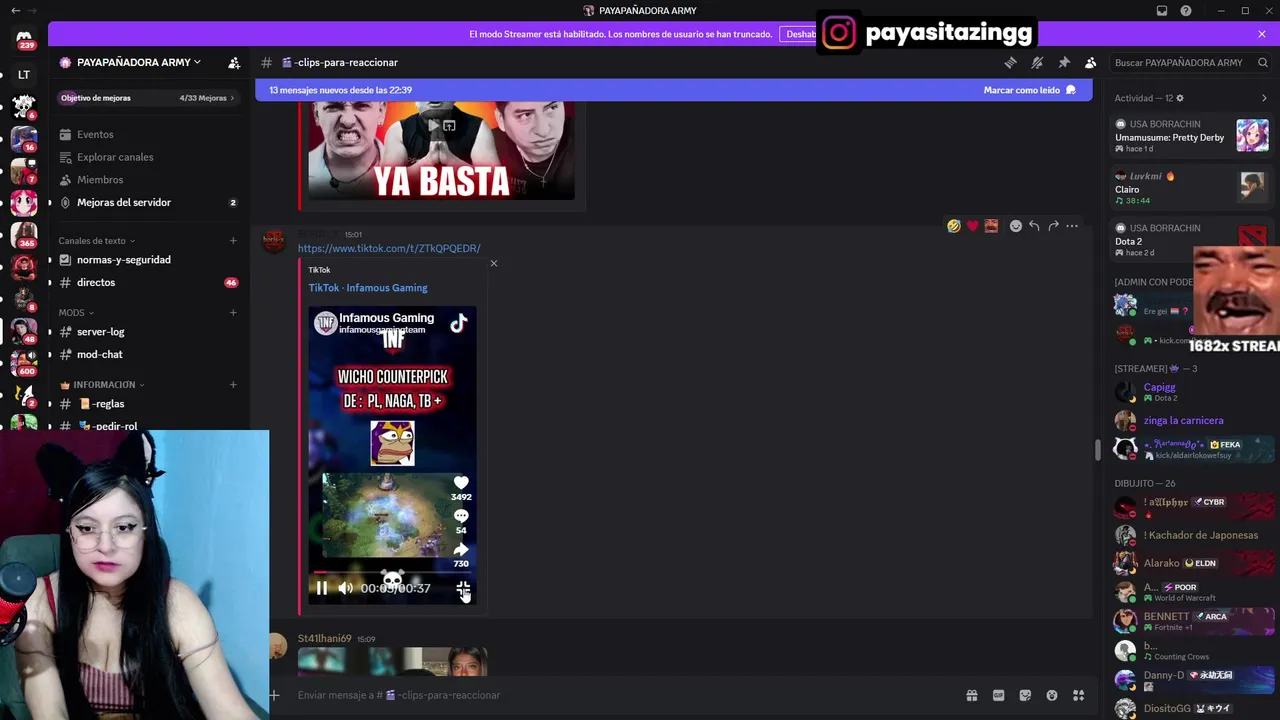Open Actividad settings gear icon

[x=1180, y=98]
